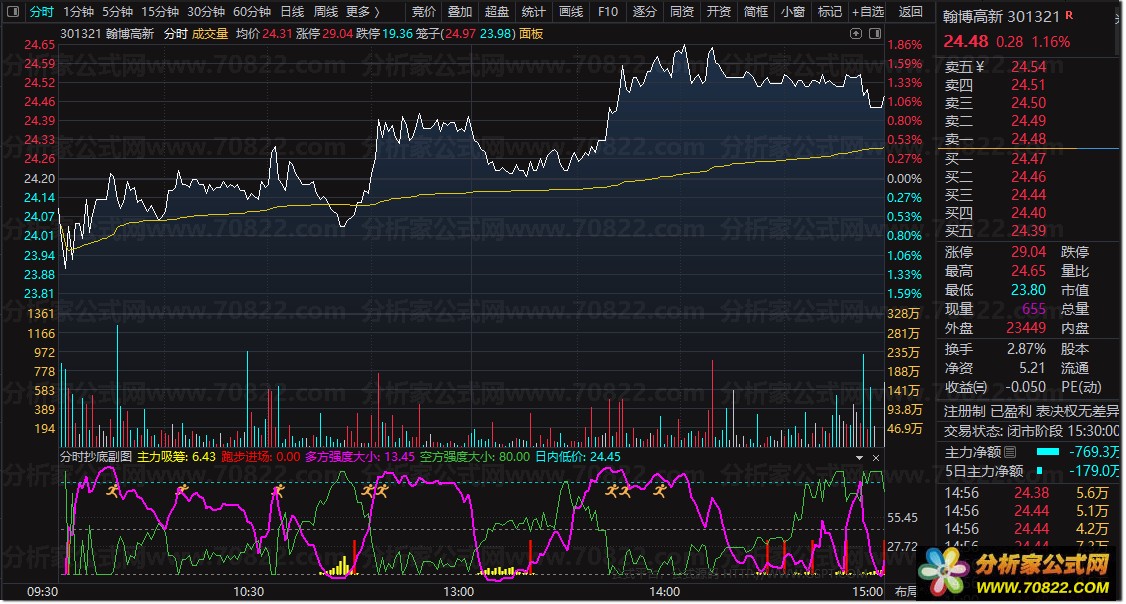Toggle the 叠加 overlay option

(x=460, y=12)
